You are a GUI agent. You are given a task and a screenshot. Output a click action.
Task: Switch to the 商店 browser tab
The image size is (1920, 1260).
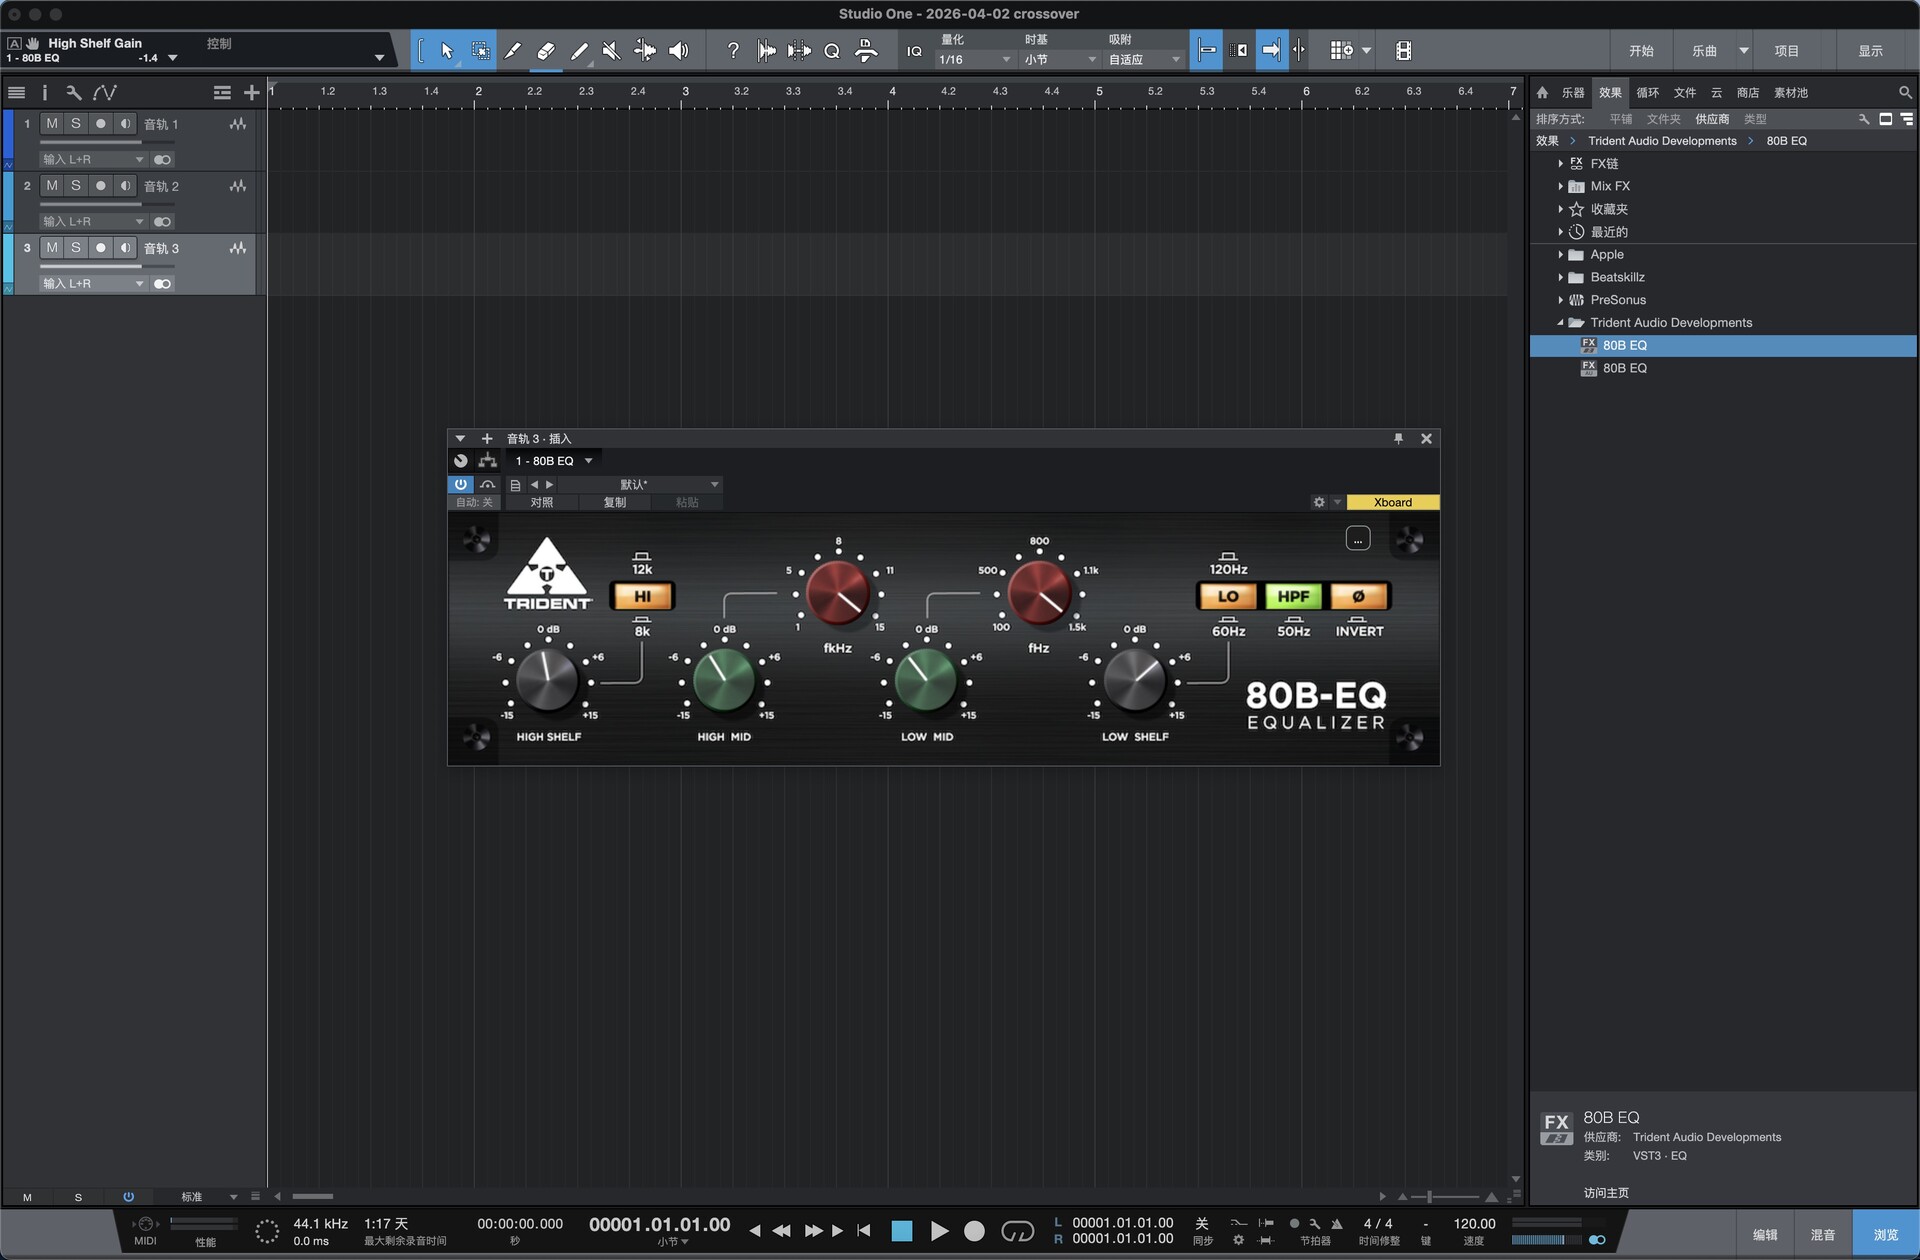pos(1748,93)
